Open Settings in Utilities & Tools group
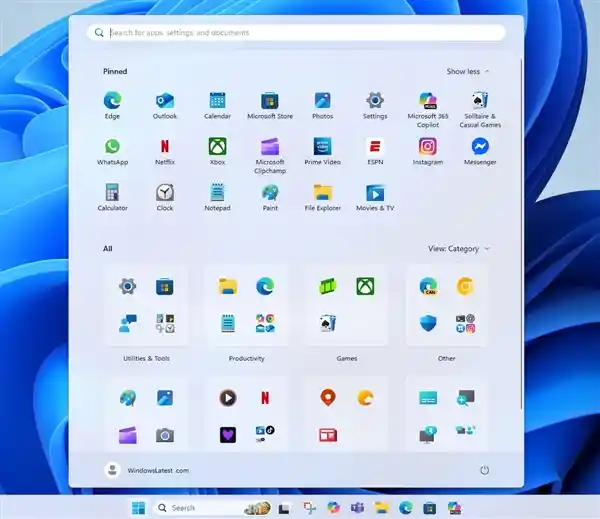Viewport: 600px width, 519px height. 128,286
